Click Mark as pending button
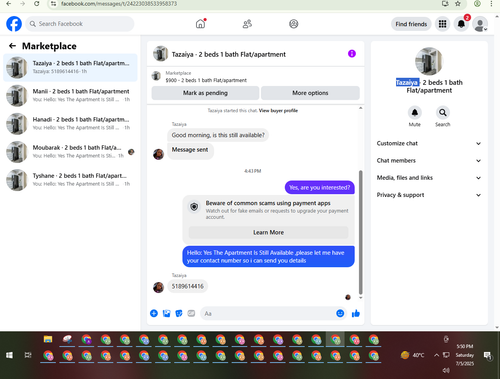 point(205,93)
